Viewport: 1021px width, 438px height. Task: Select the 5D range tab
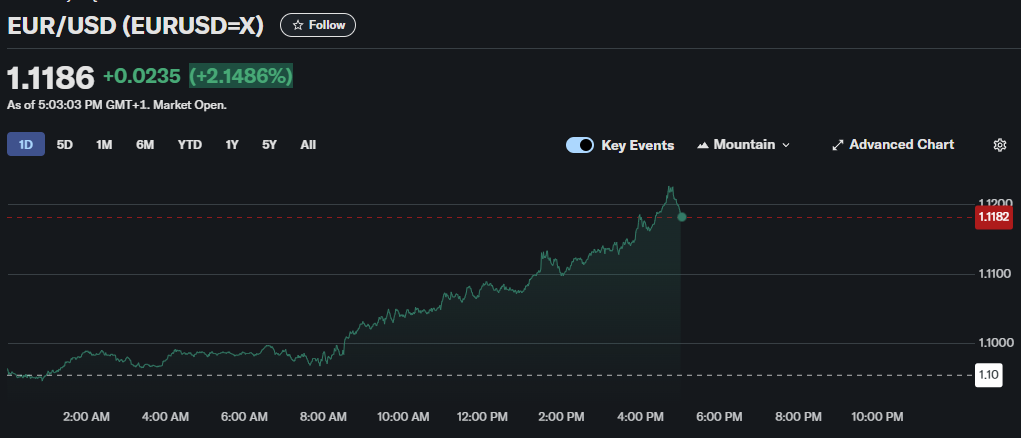pos(64,144)
